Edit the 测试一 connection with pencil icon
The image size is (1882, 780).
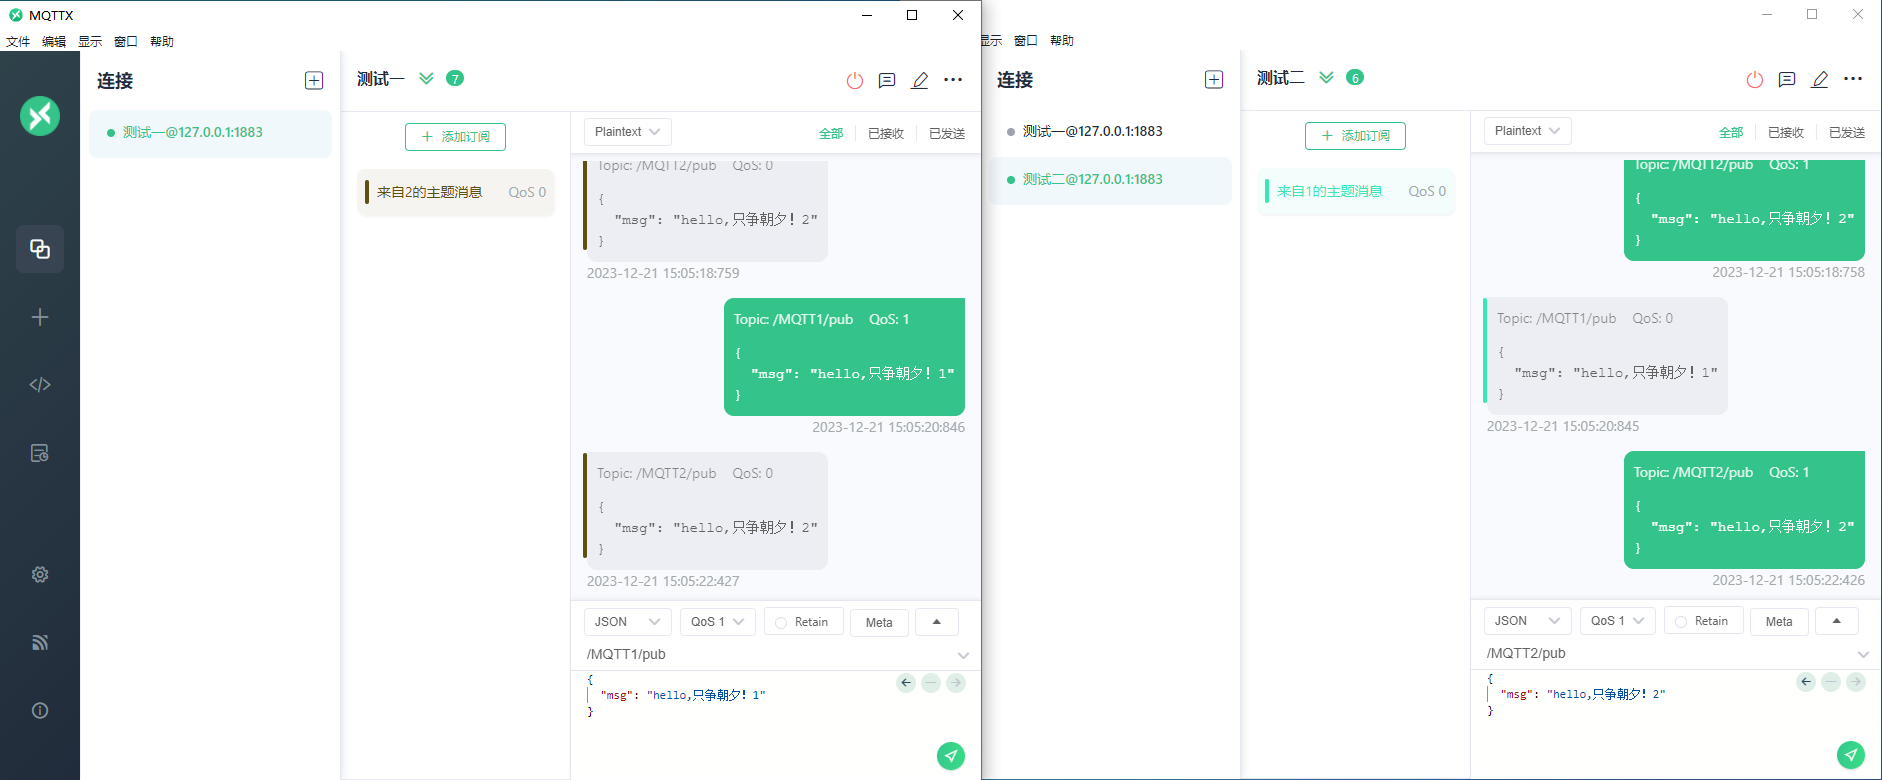pyautogui.click(x=920, y=81)
